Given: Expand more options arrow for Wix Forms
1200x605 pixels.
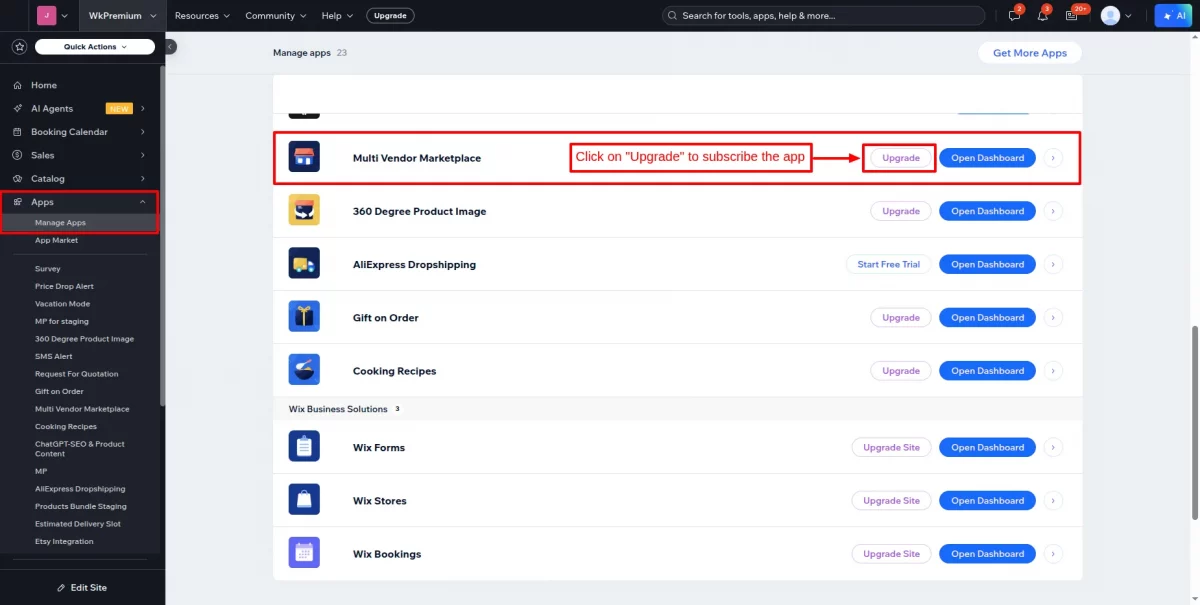Looking at the screenshot, I should (x=1053, y=447).
